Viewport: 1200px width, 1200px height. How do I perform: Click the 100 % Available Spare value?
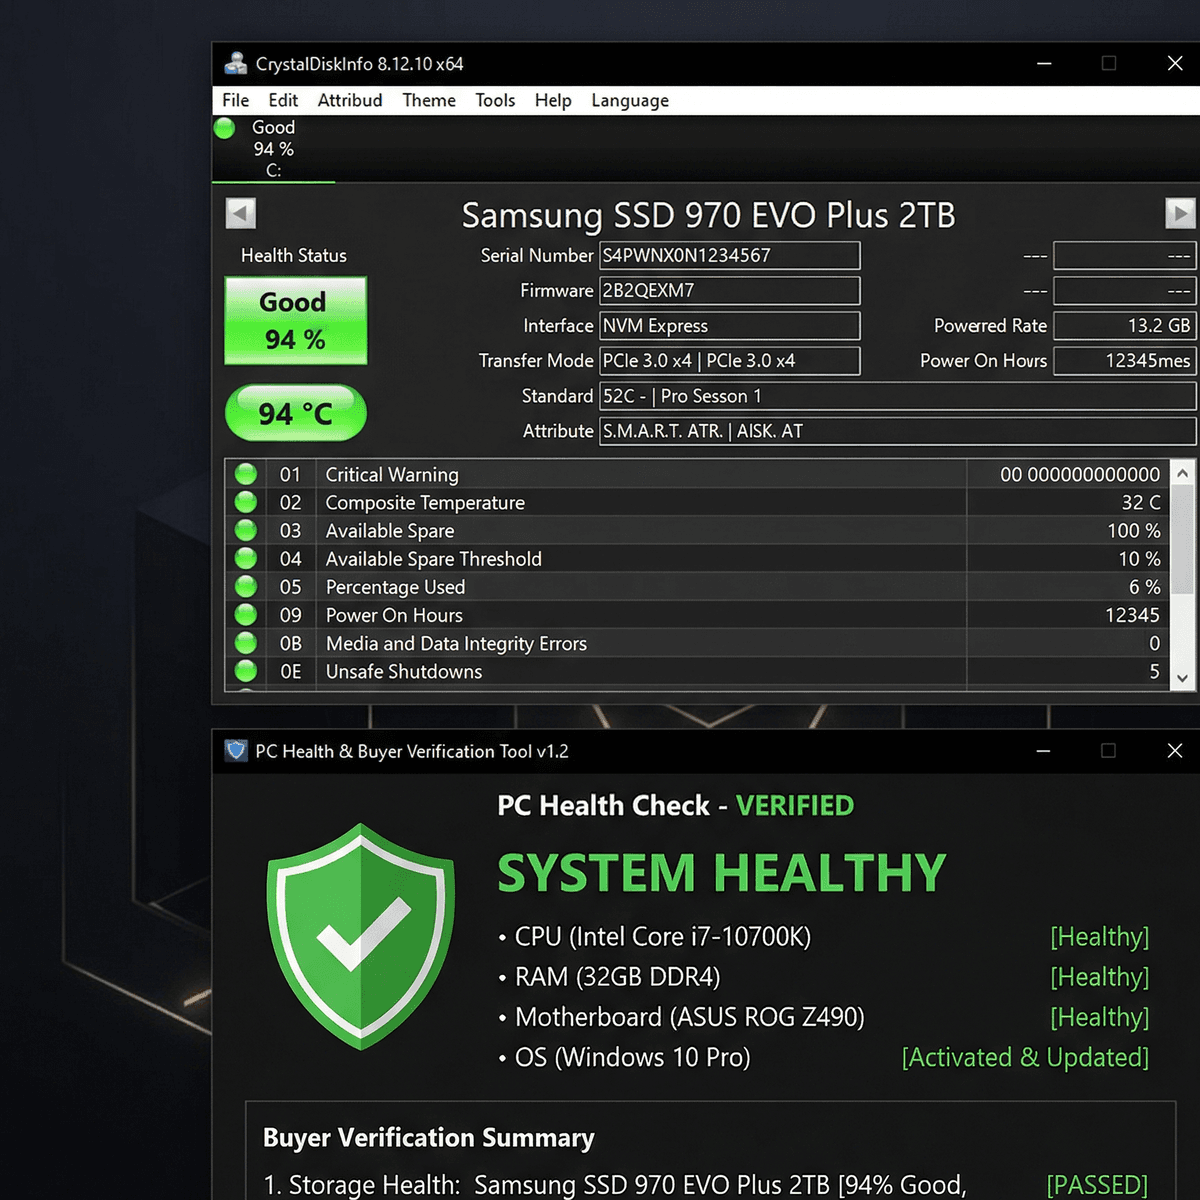1134,531
